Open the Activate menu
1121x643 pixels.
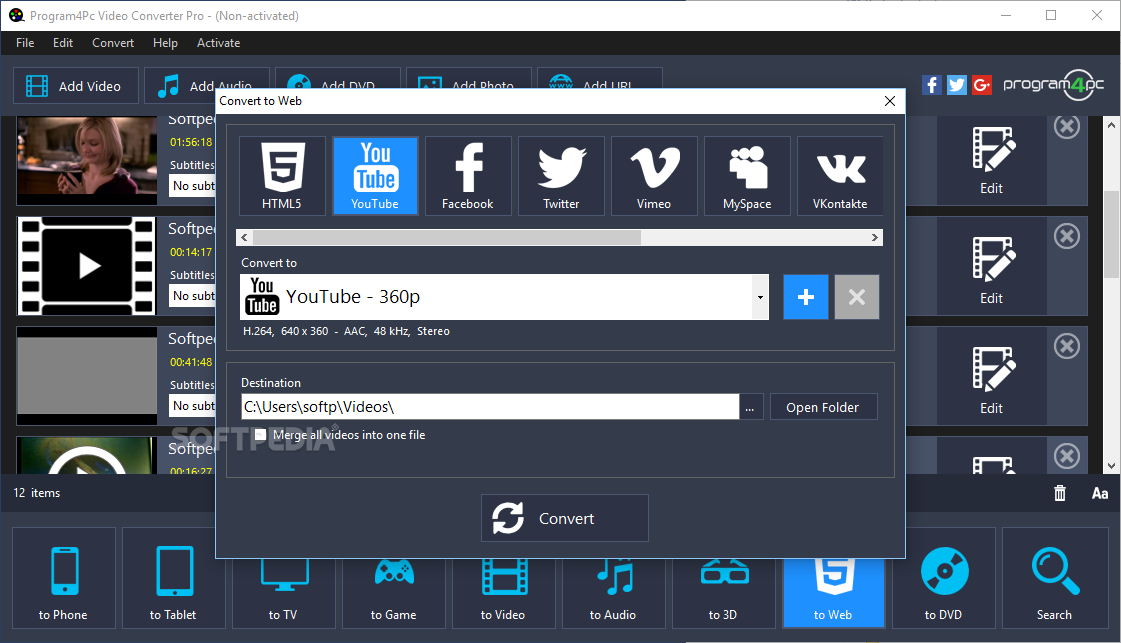[219, 43]
